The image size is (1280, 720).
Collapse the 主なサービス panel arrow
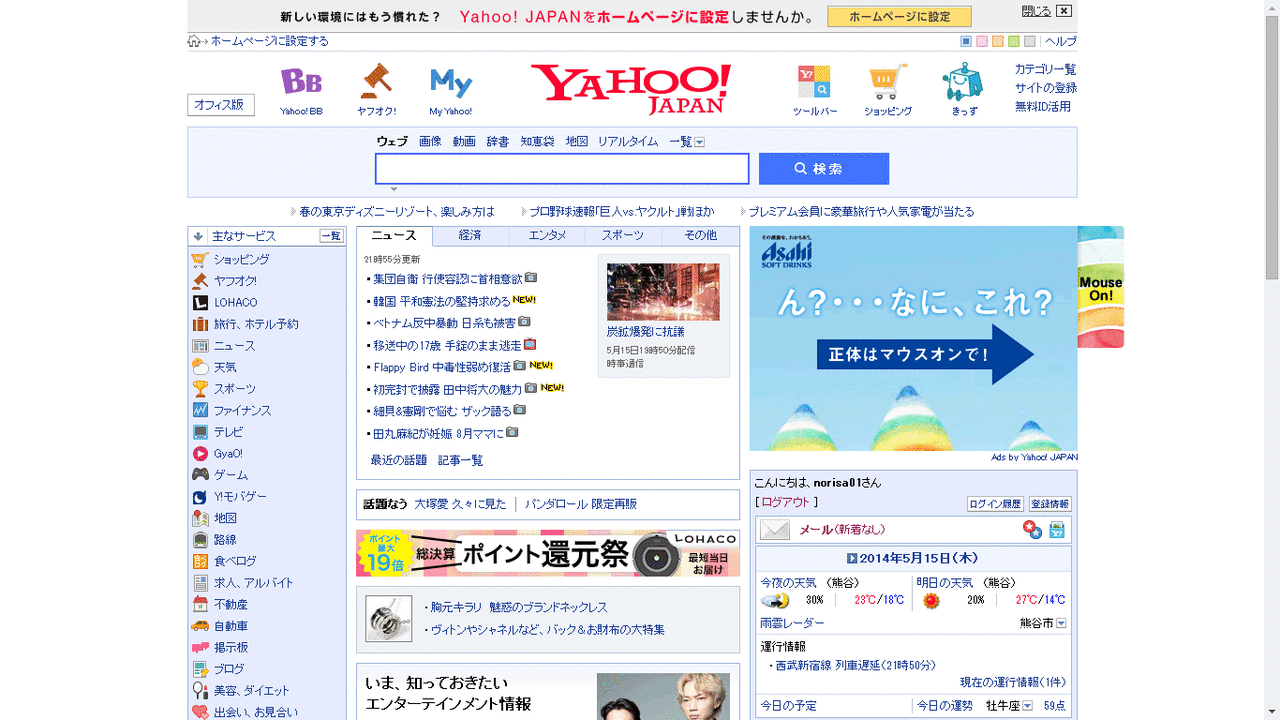(x=198, y=236)
